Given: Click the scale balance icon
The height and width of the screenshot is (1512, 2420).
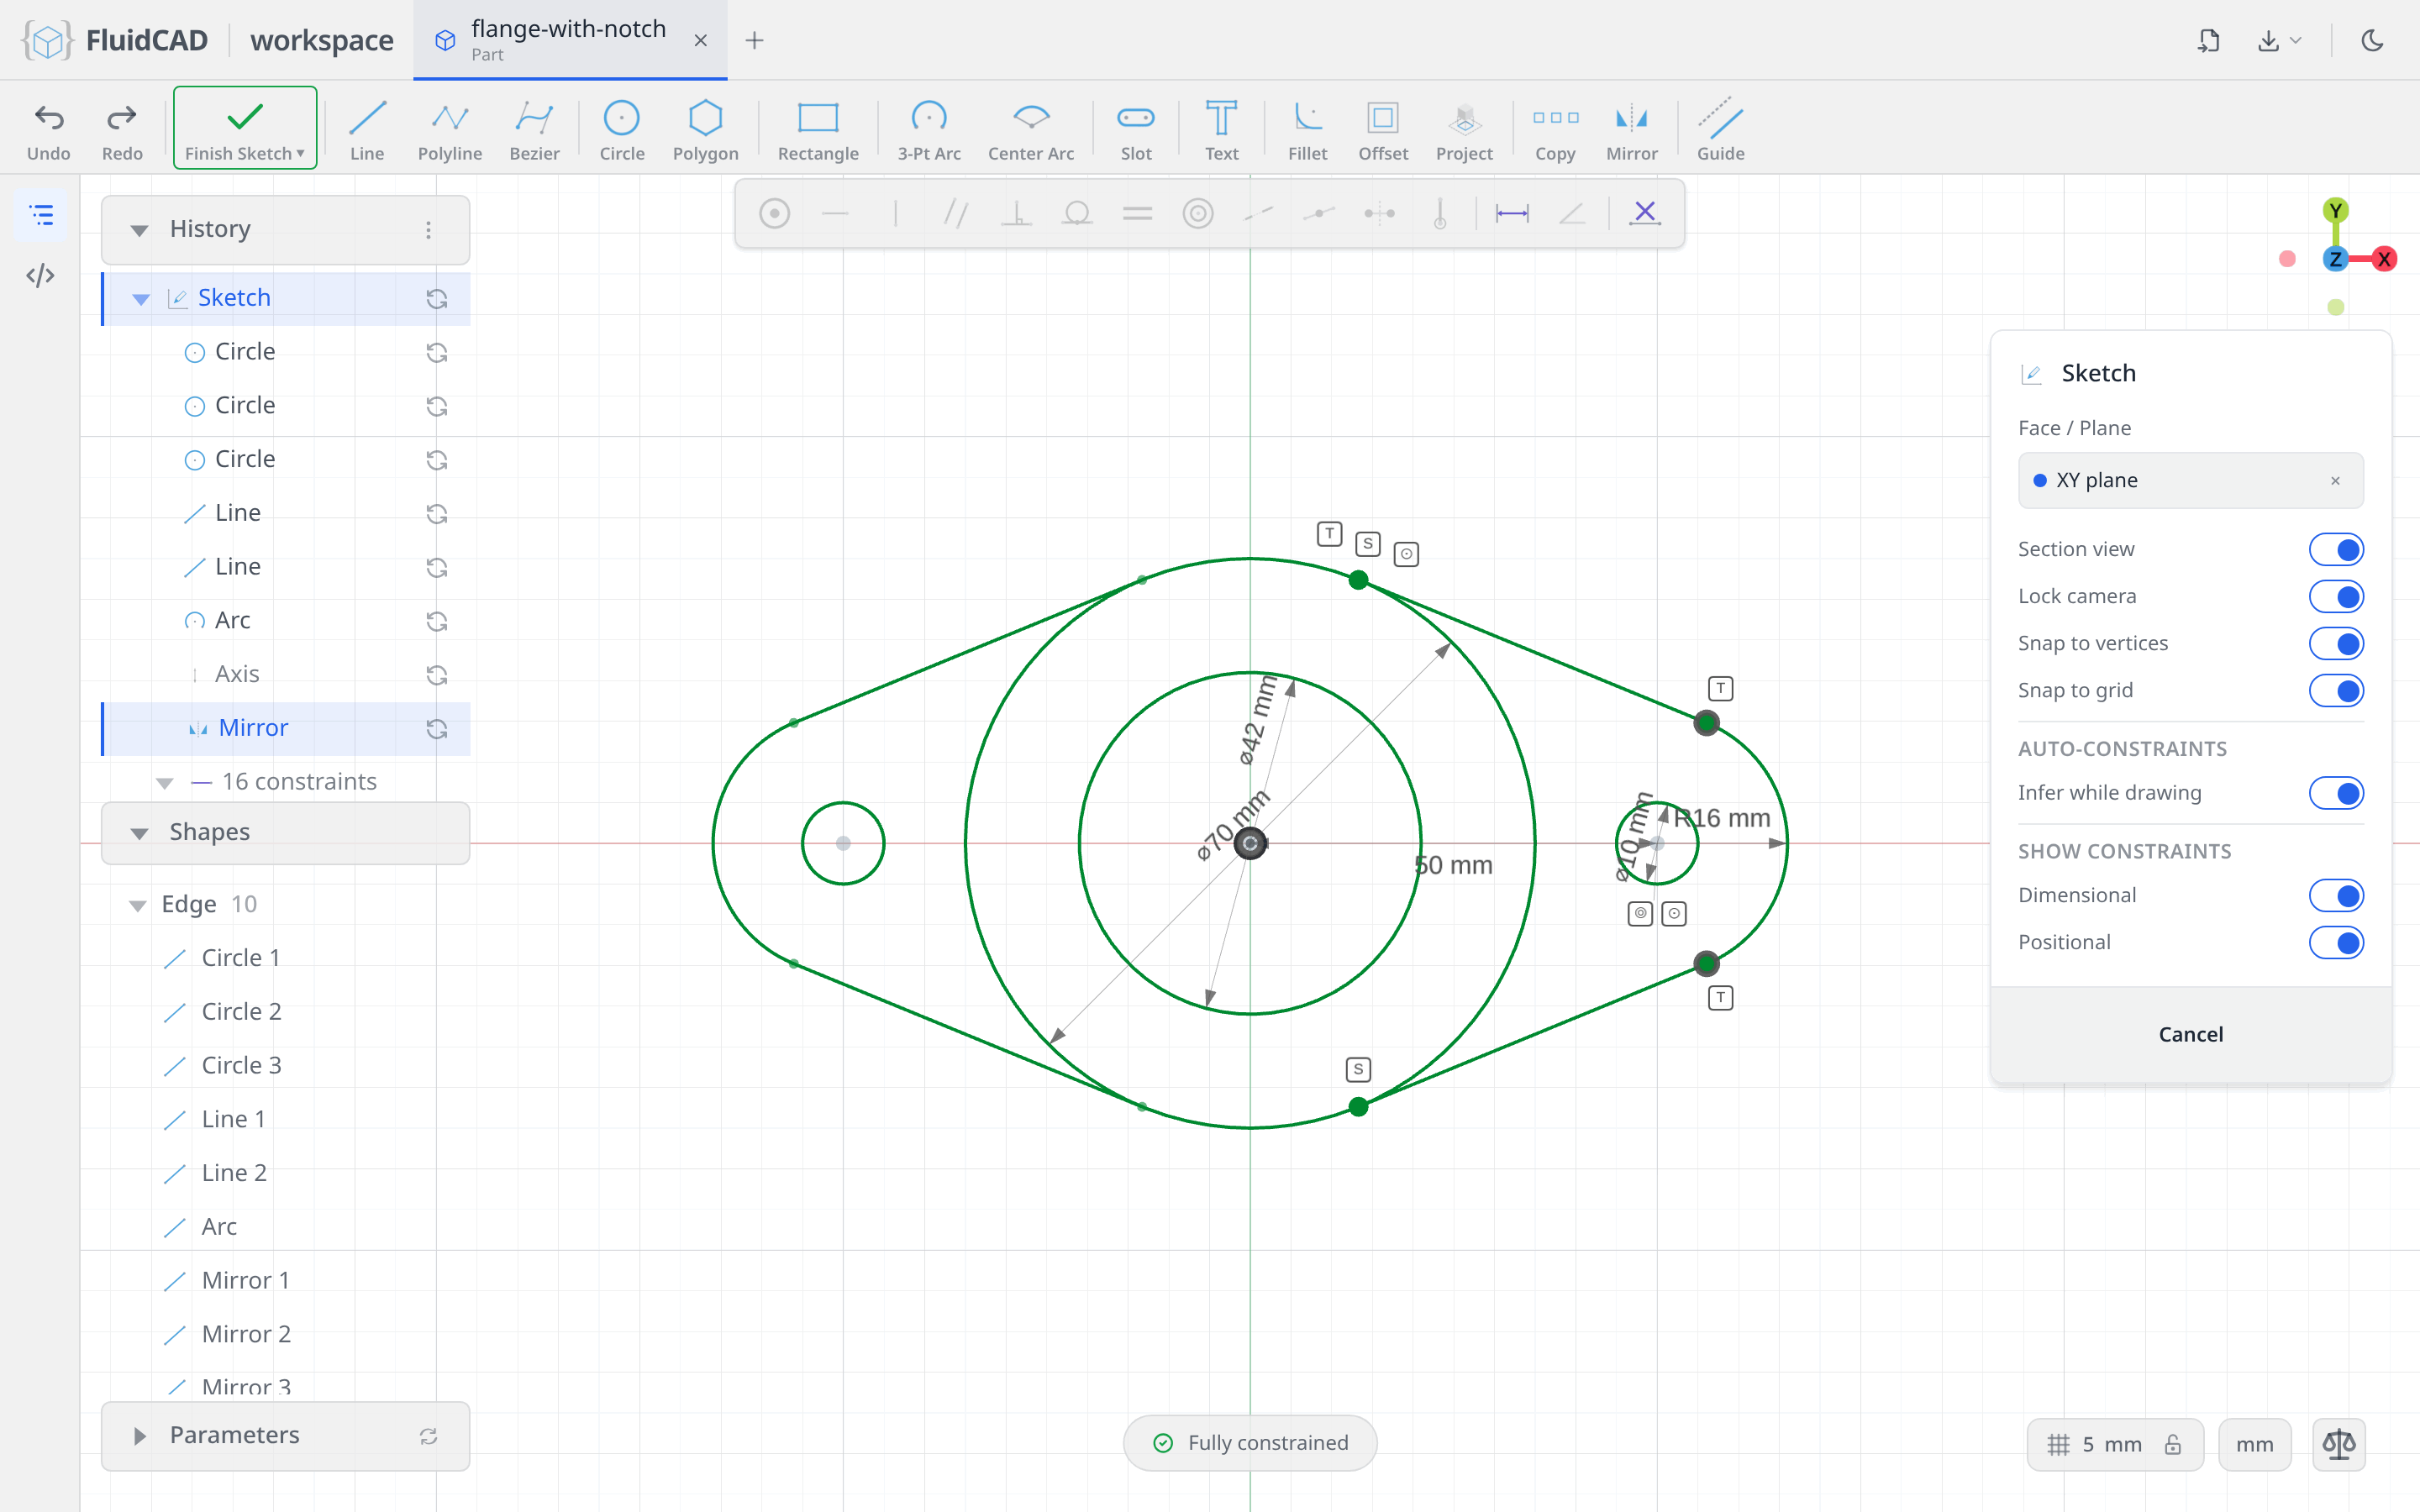Looking at the screenshot, I should pyautogui.click(x=2338, y=1443).
